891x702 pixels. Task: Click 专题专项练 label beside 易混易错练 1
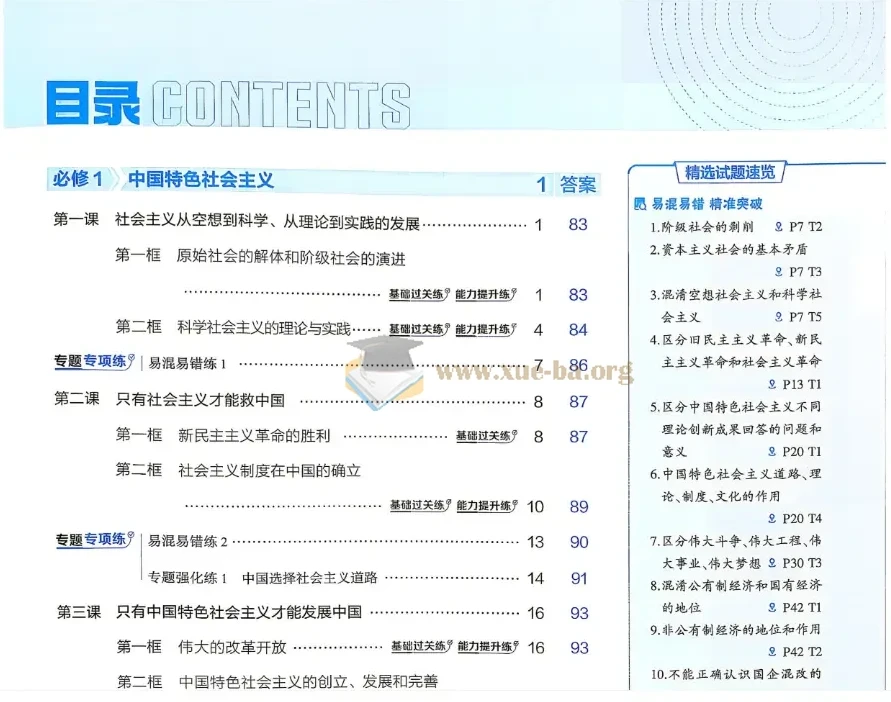[x=94, y=362]
